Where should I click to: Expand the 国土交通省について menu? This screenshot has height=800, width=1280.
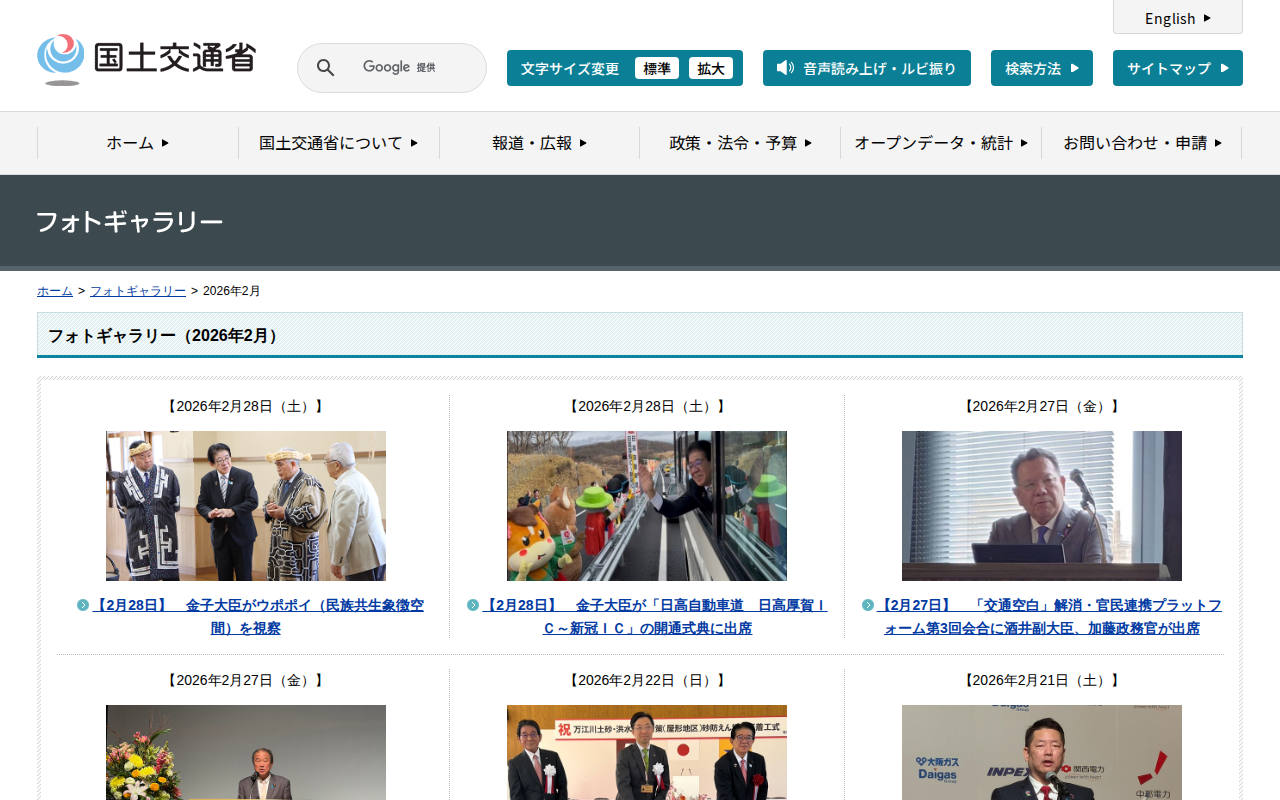click(x=338, y=143)
